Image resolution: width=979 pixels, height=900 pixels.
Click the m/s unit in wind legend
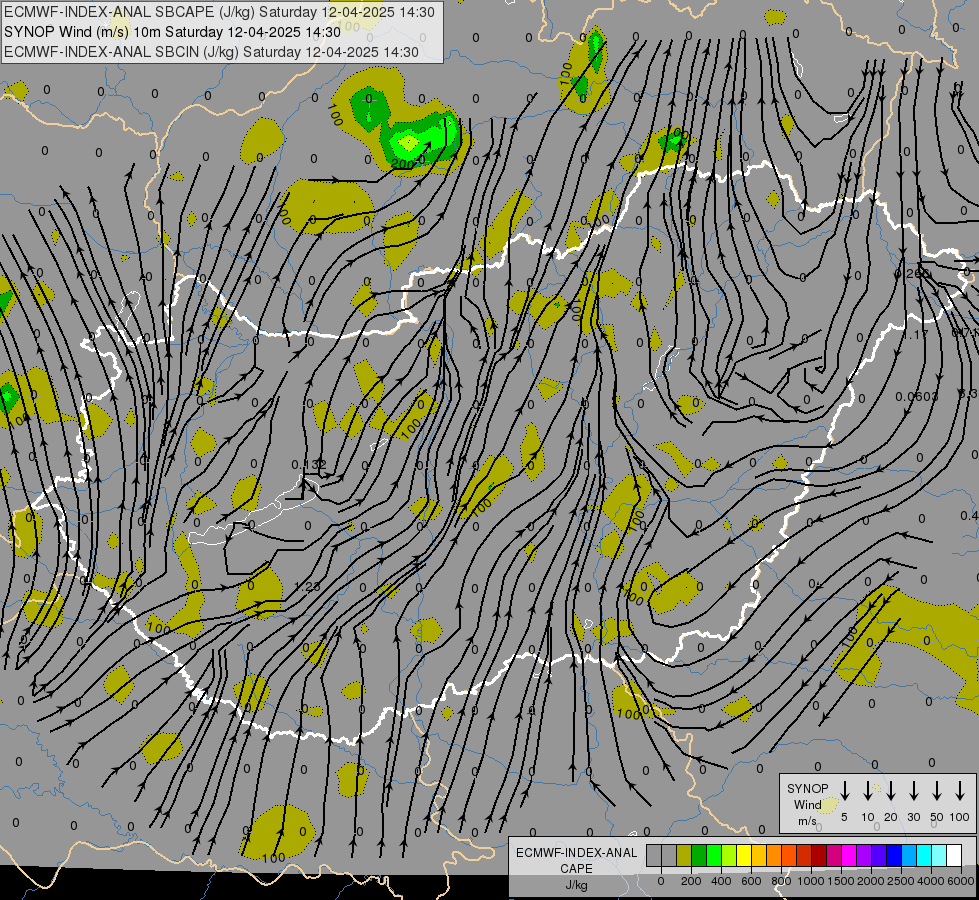tap(807, 821)
